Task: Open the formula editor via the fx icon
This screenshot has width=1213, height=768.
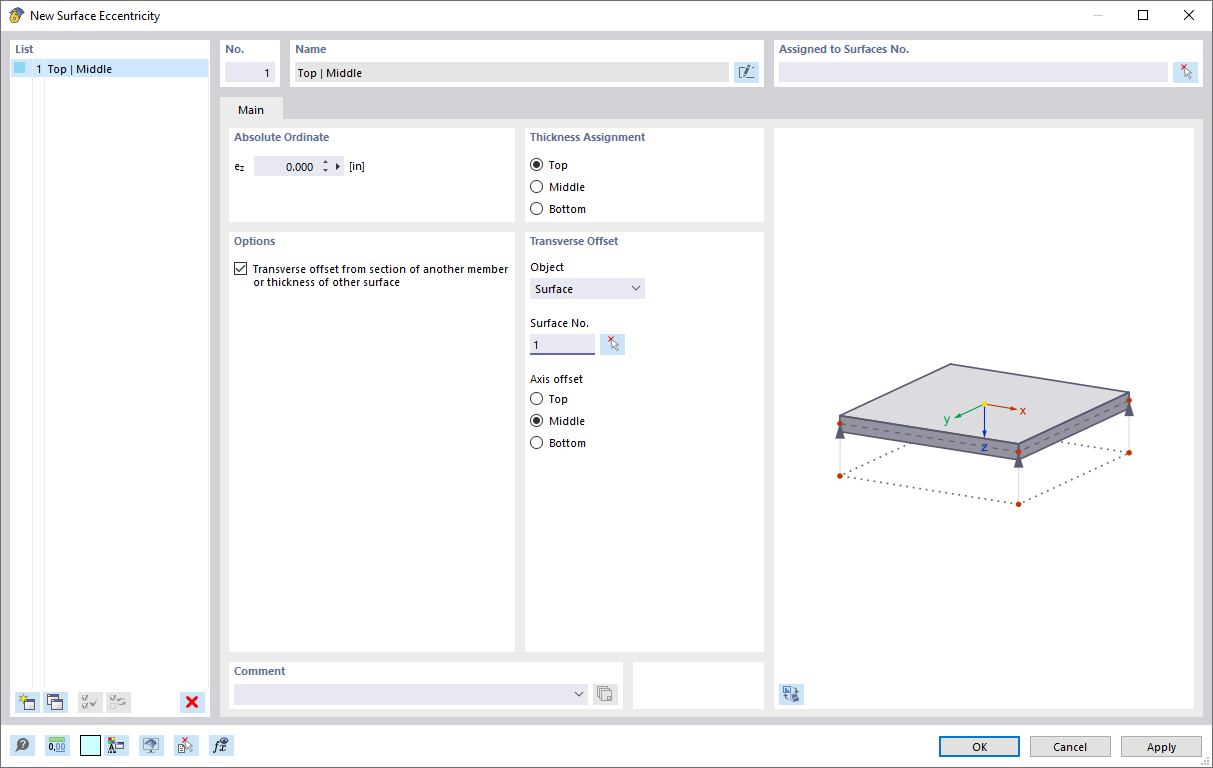Action: [219, 745]
